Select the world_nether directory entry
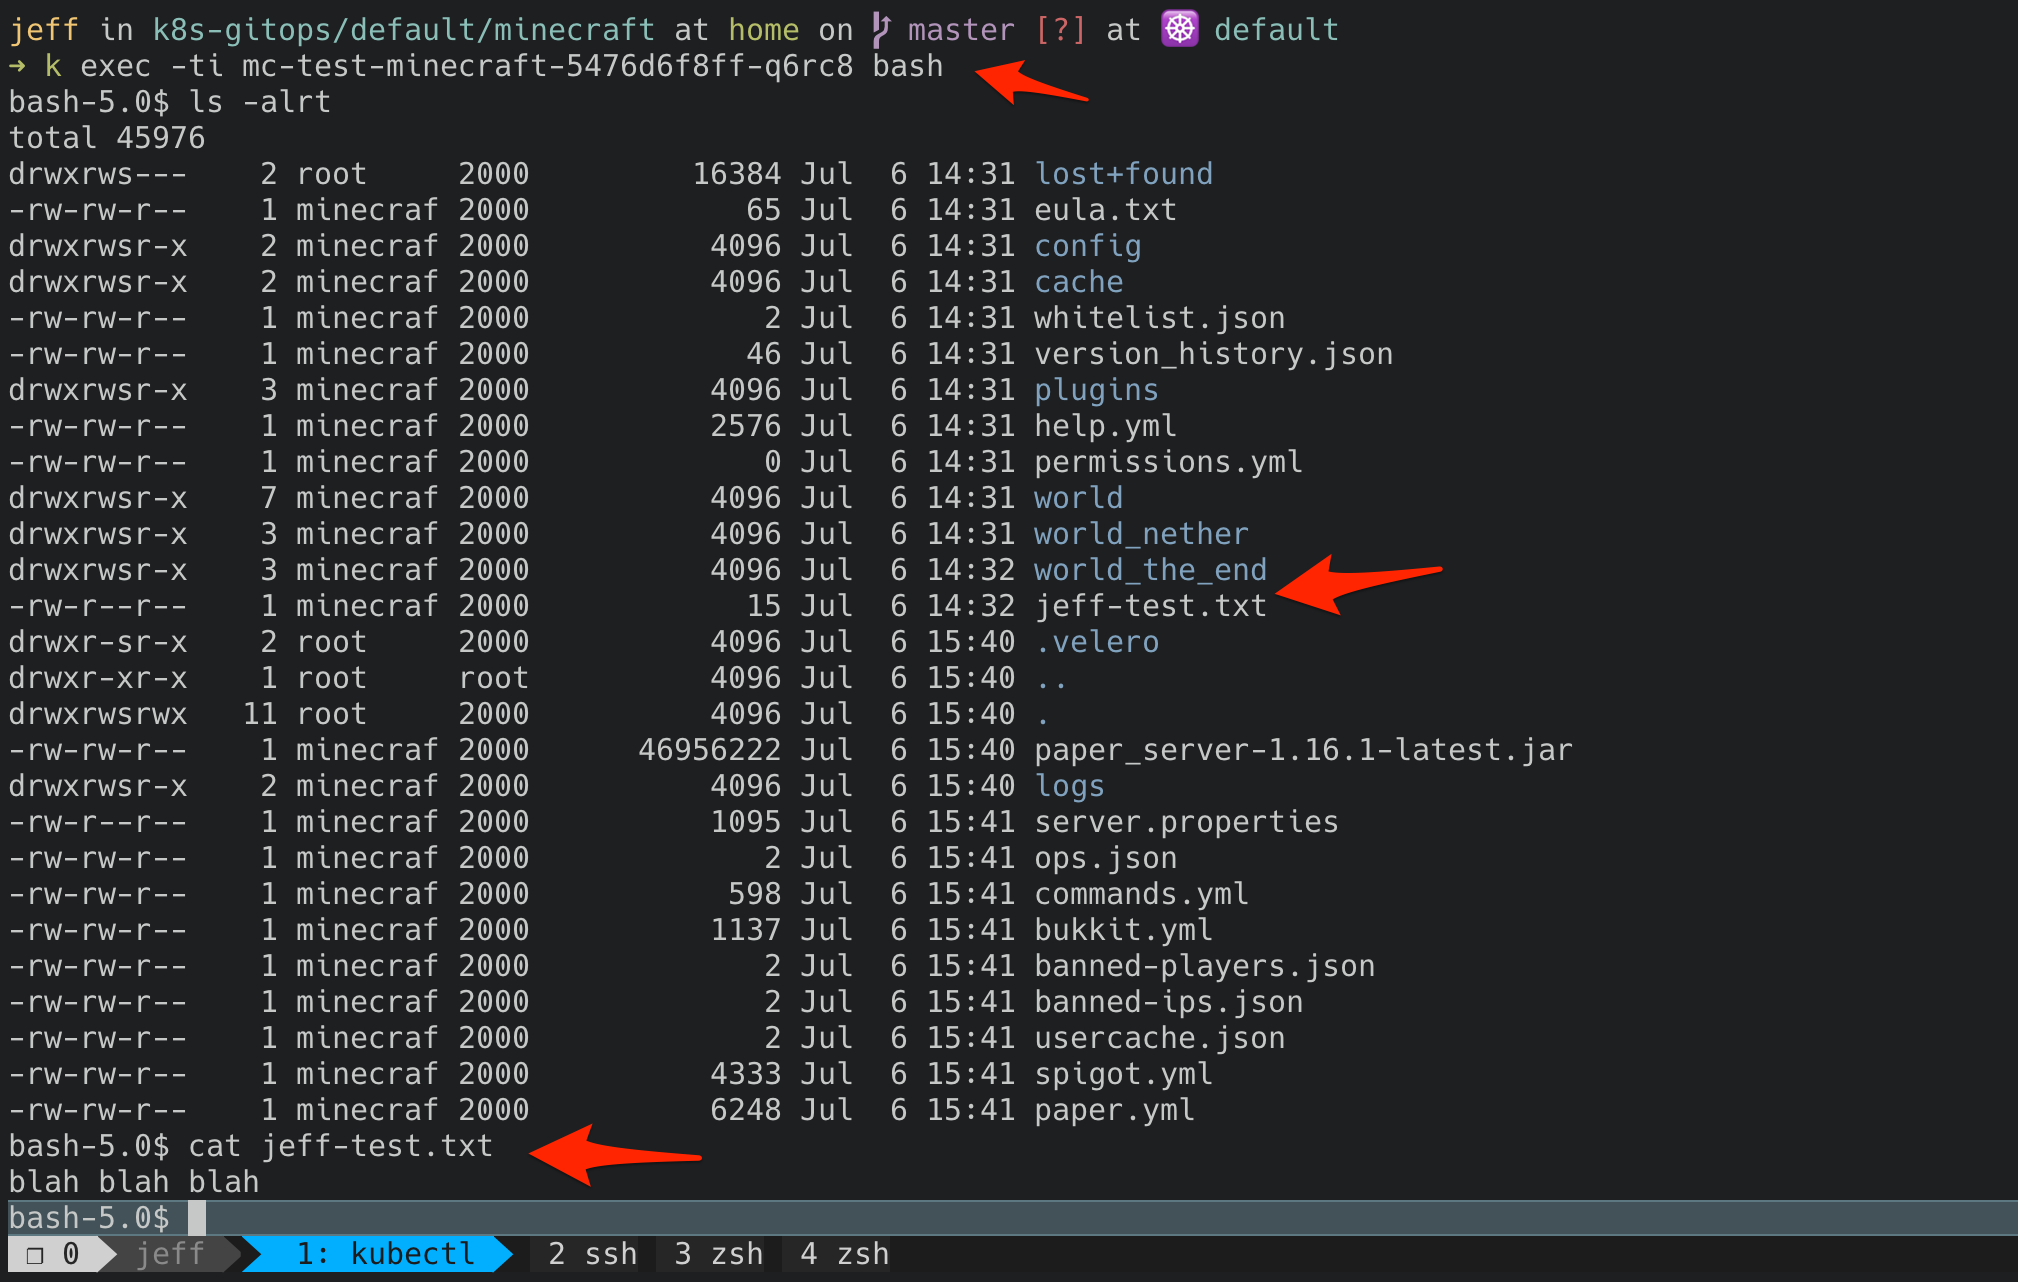Viewport: 2018px width, 1282px height. point(1140,533)
